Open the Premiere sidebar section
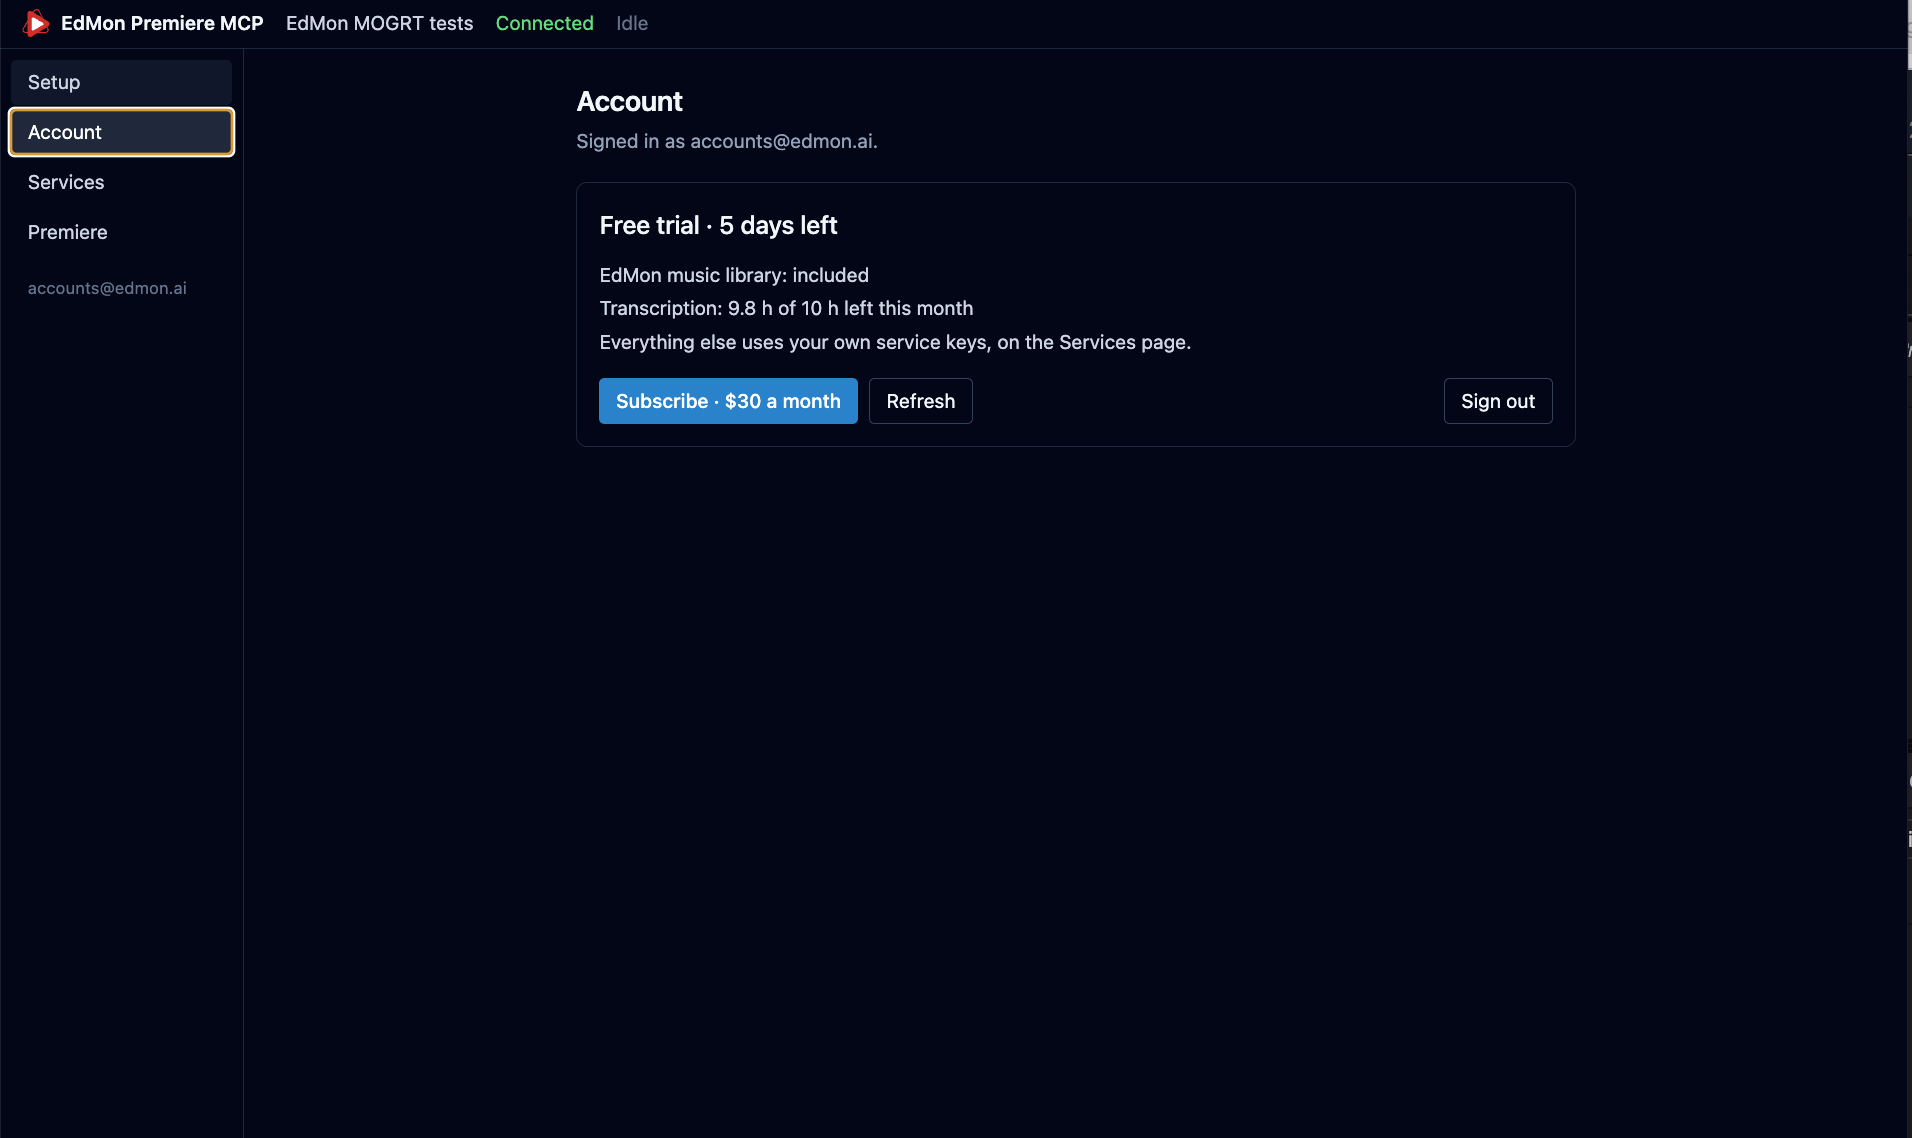Screen dimensions: 1912x1138 (121, 232)
